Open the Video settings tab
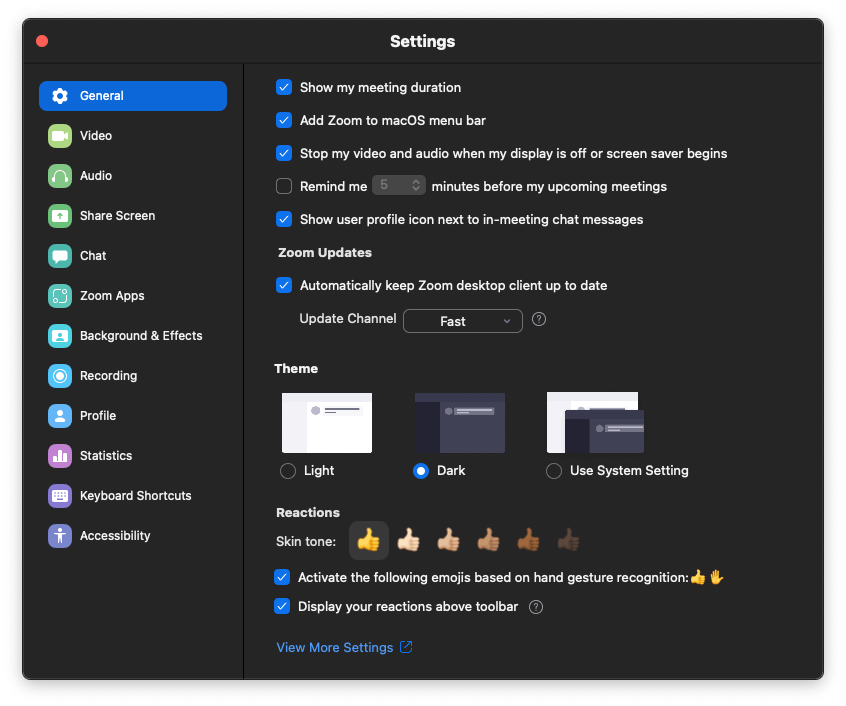Image resolution: width=846 pixels, height=706 pixels. point(133,136)
